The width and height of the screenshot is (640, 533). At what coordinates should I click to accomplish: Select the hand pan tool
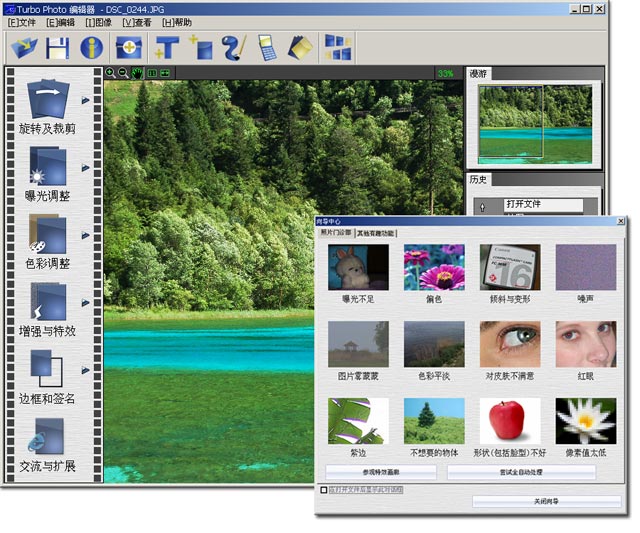[x=138, y=73]
